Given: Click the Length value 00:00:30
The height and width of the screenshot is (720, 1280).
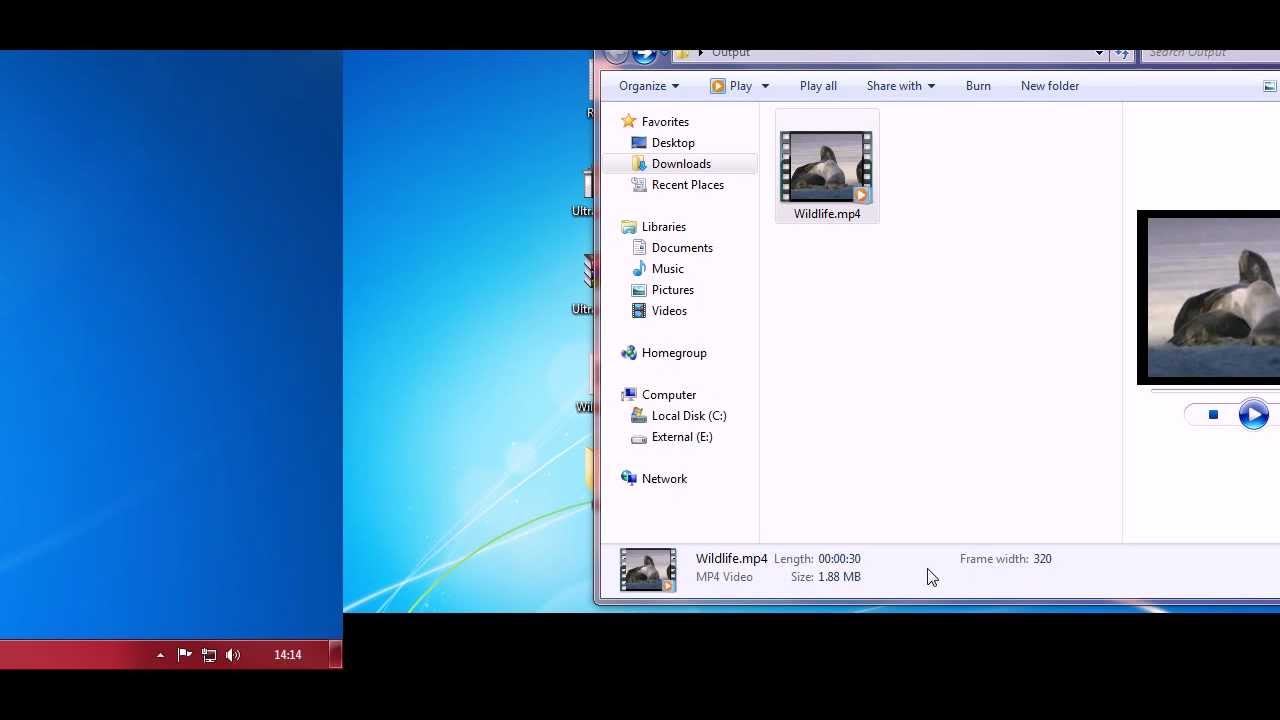Looking at the screenshot, I should (x=839, y=559).
